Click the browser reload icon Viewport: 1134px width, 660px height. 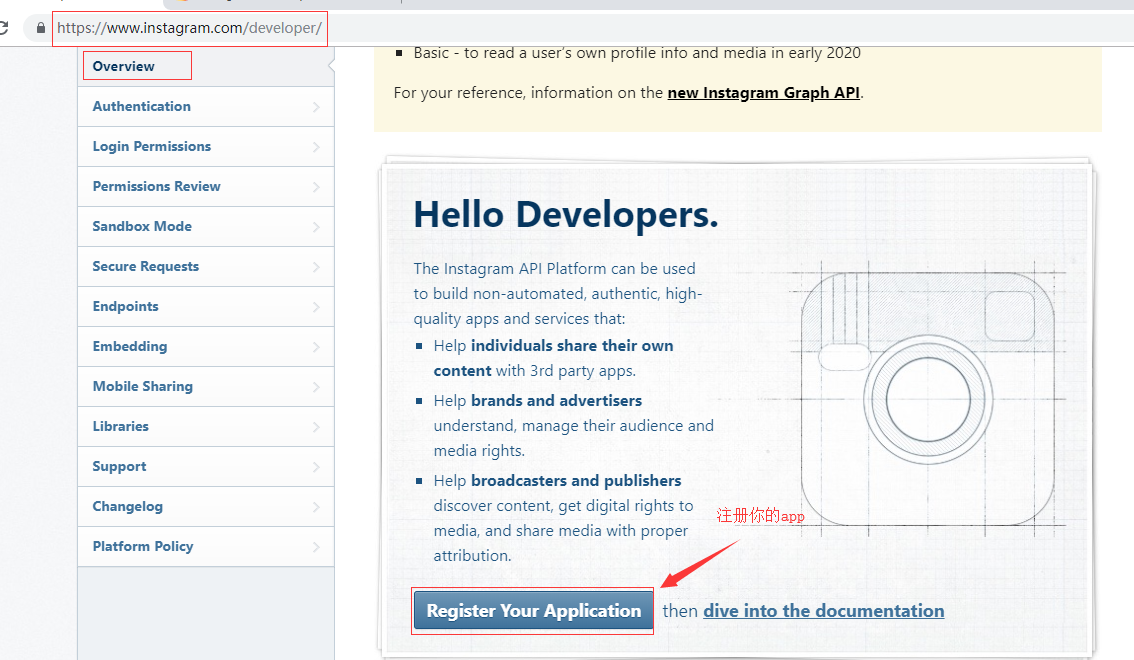[x=3, y=28]
